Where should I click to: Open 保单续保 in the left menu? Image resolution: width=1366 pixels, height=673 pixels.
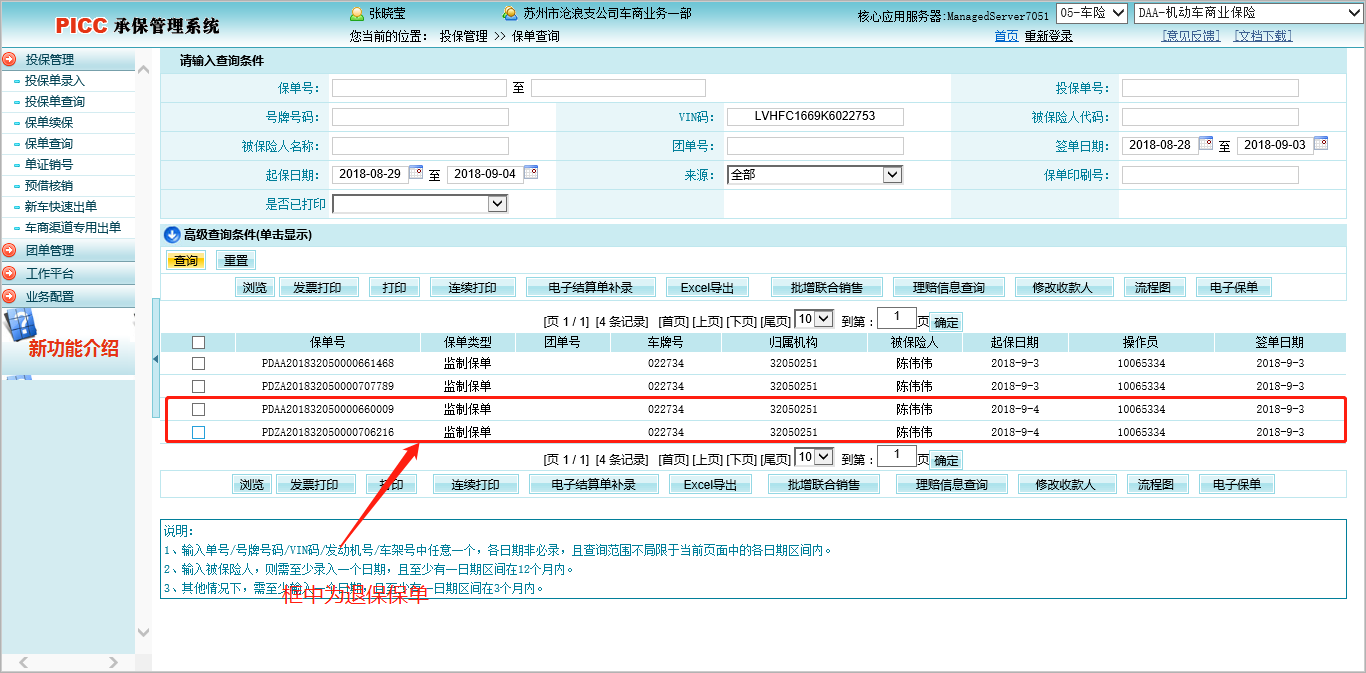pyautogui.click(x=48, y=123)
